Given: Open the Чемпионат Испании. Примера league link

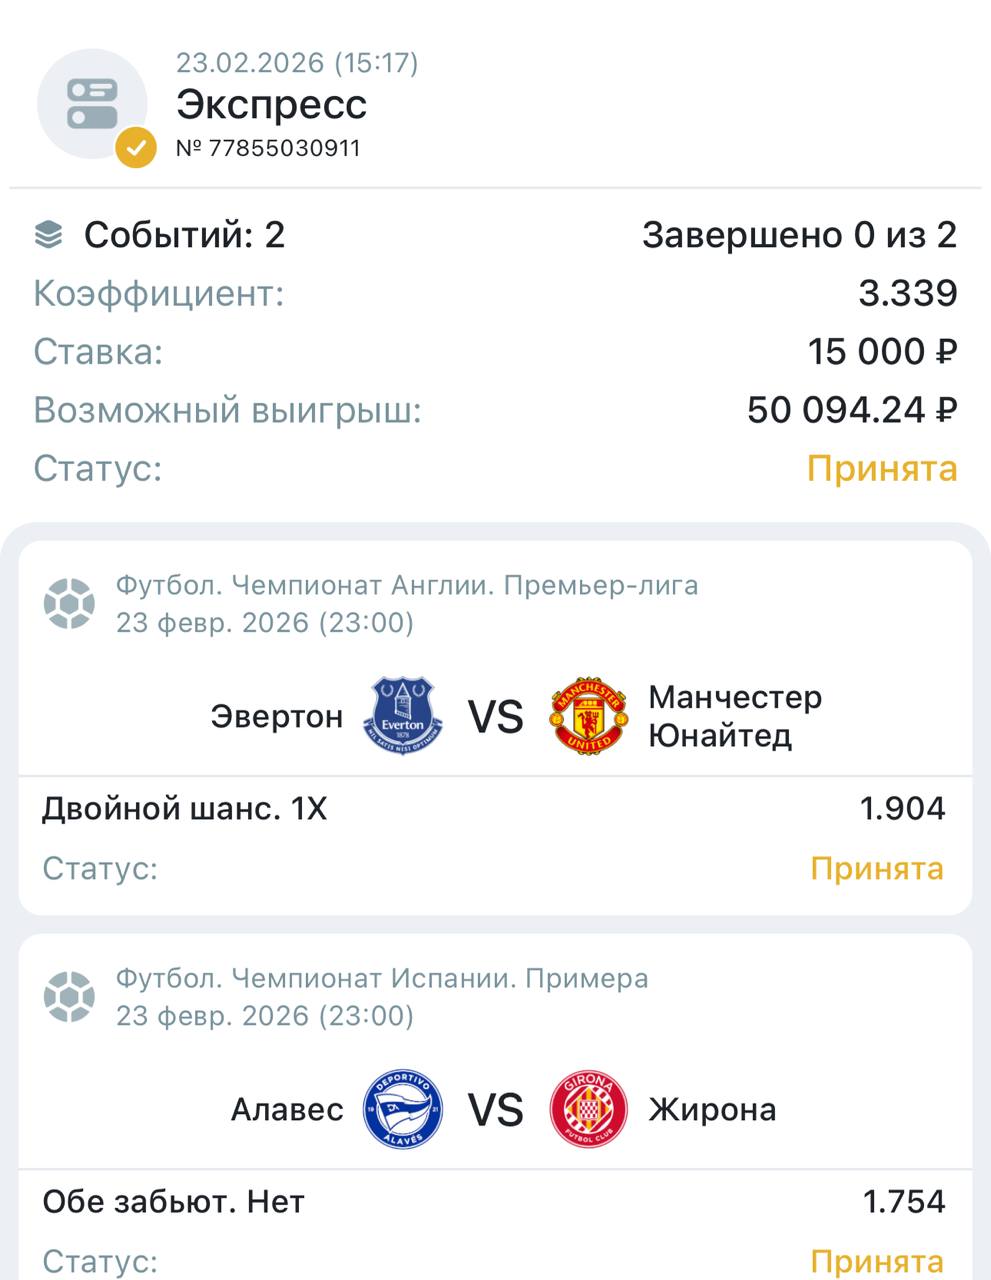Looking at the screenshot, I should pos(382,978).
